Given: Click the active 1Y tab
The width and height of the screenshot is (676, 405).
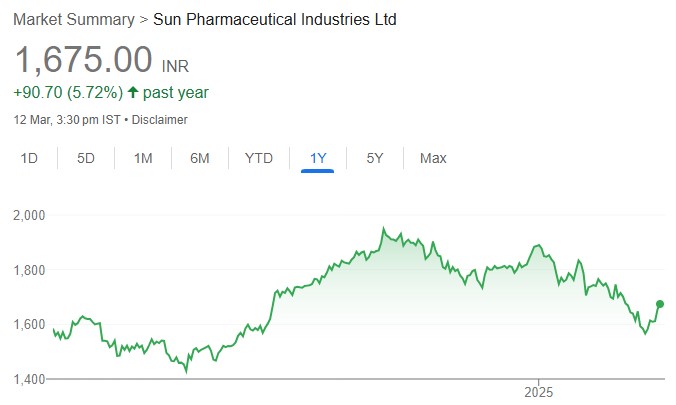Looking at the screenshot, I should click(x=318, y=158).
